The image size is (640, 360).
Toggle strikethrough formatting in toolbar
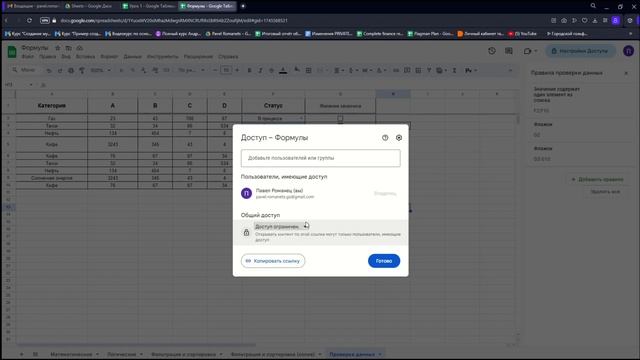click(271, 71)
